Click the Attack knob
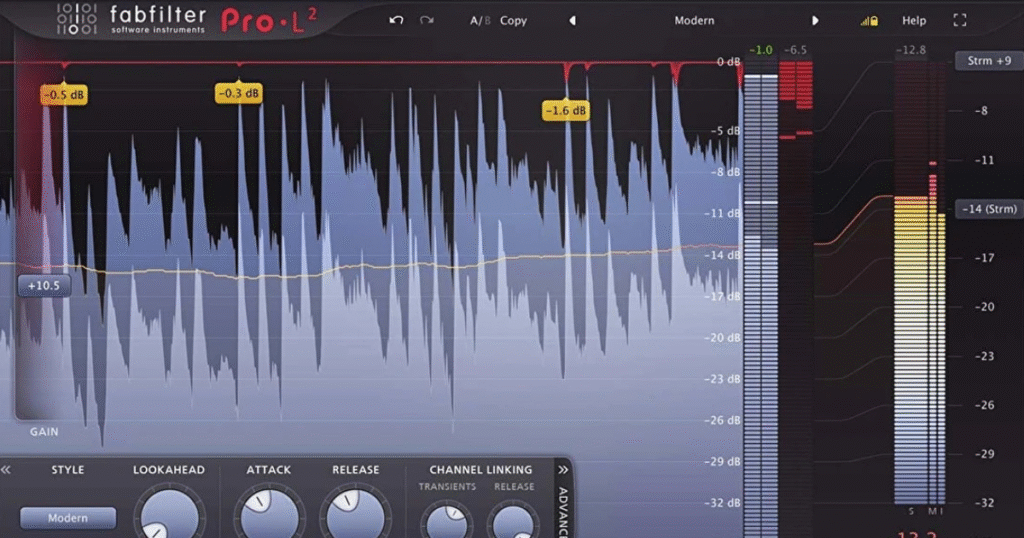The height and width of the screenshot is (538, 1024). 269,517
